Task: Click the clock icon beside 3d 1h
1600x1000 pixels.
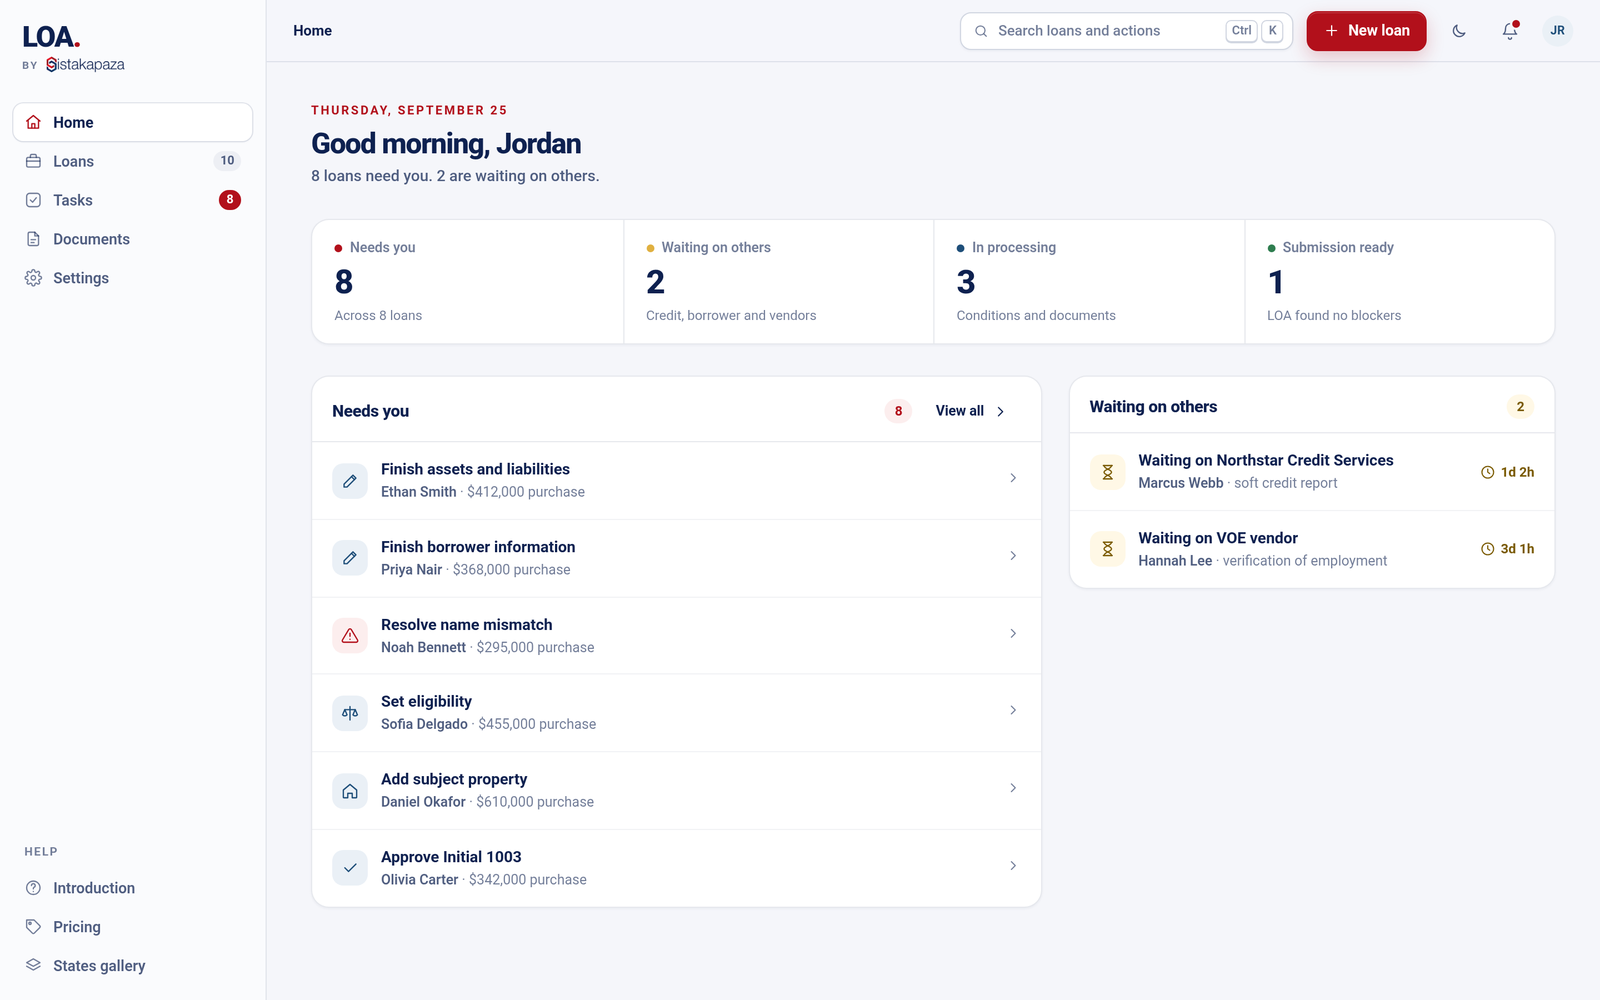Action: tap(1487, 549)
